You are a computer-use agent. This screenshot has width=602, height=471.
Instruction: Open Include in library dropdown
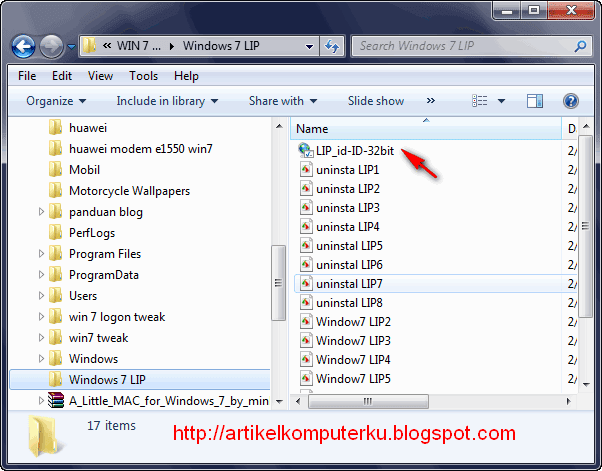pos(167,101)
